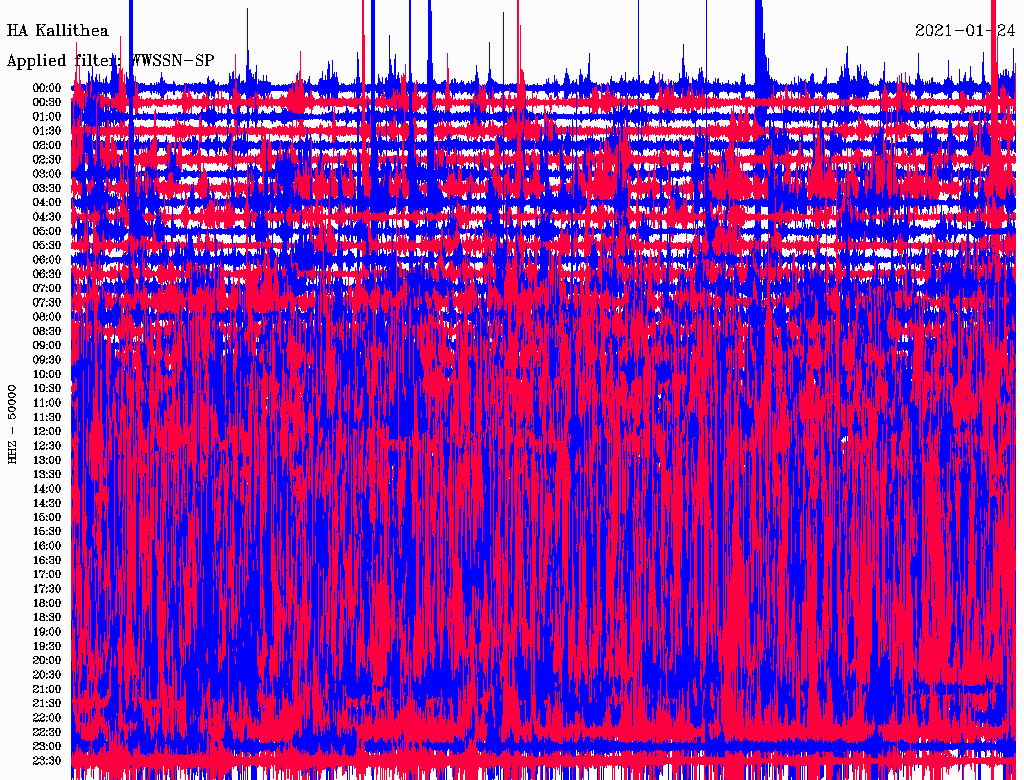Select the 23:30 time label
This screenshot has width=1024, height=780.
coord(47,761)
